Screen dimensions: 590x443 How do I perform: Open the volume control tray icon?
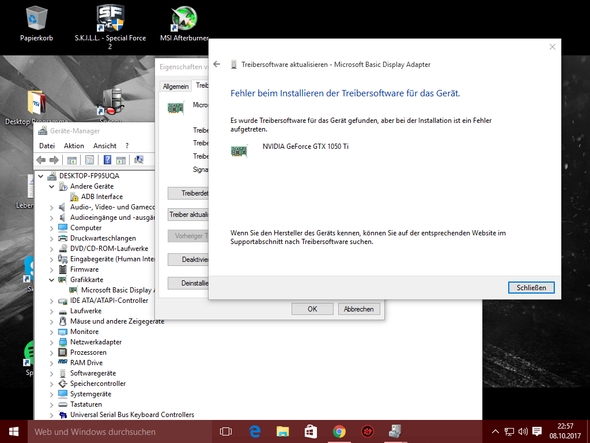pos(523,432)
